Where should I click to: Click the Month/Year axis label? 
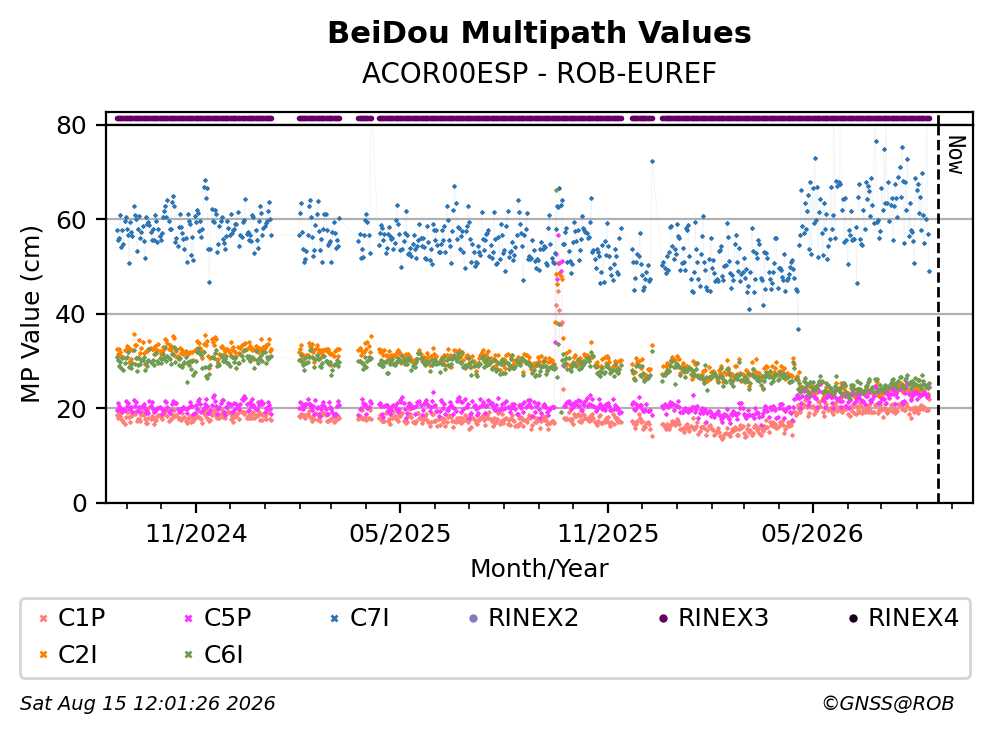(x=539, y=568)
